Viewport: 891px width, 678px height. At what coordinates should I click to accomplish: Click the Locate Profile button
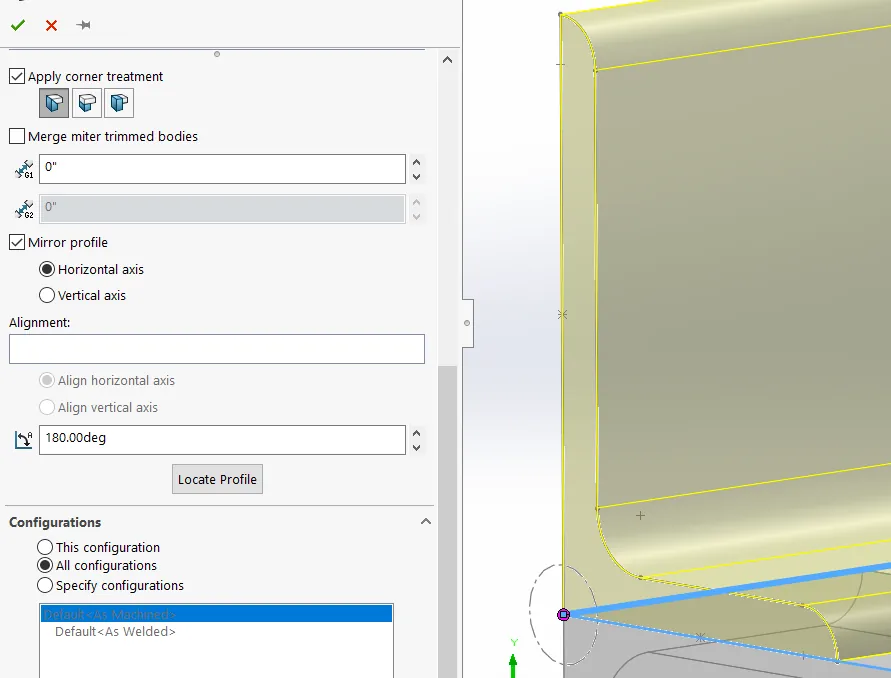click(x=217, y=479)
